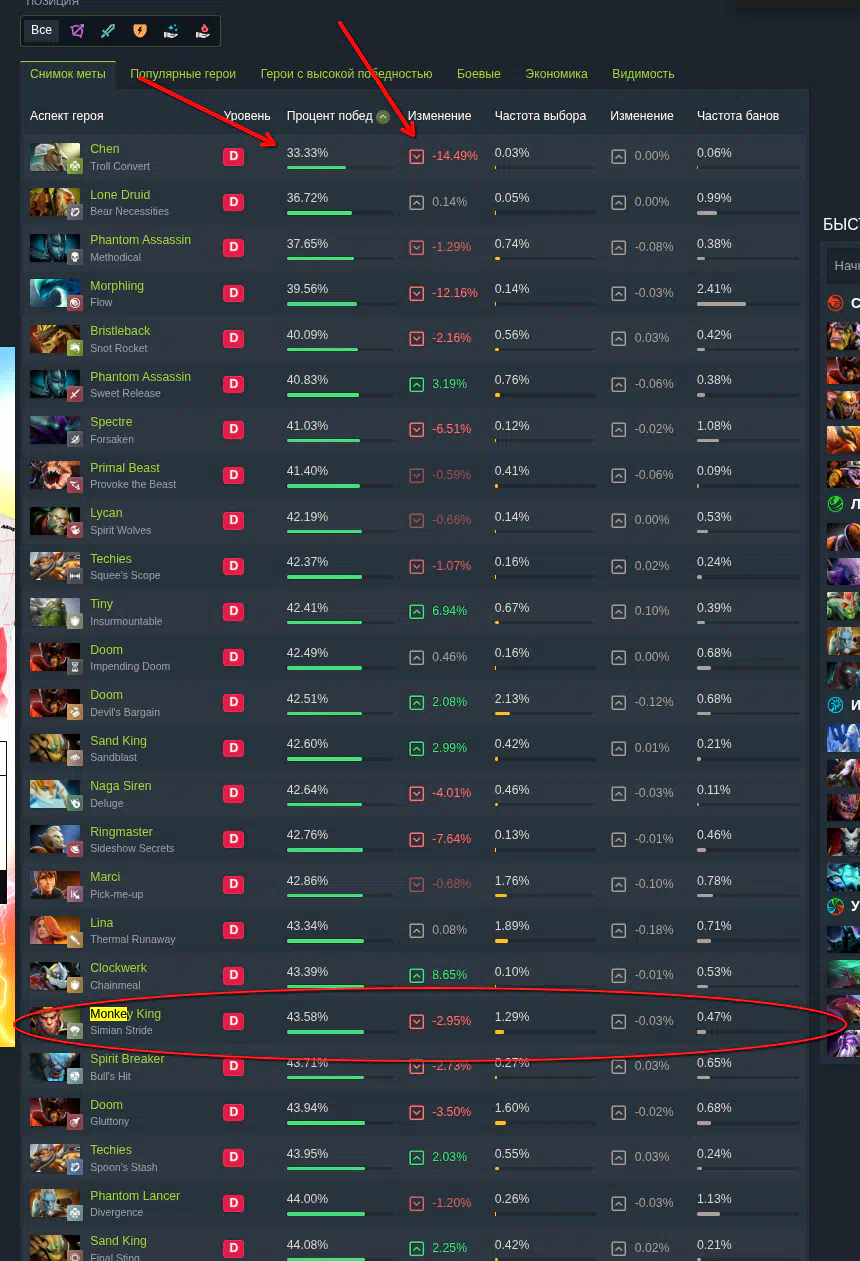Click the D tier badge for Morphling
This screenshot has width=860, height=1261.
click(233, 293)
